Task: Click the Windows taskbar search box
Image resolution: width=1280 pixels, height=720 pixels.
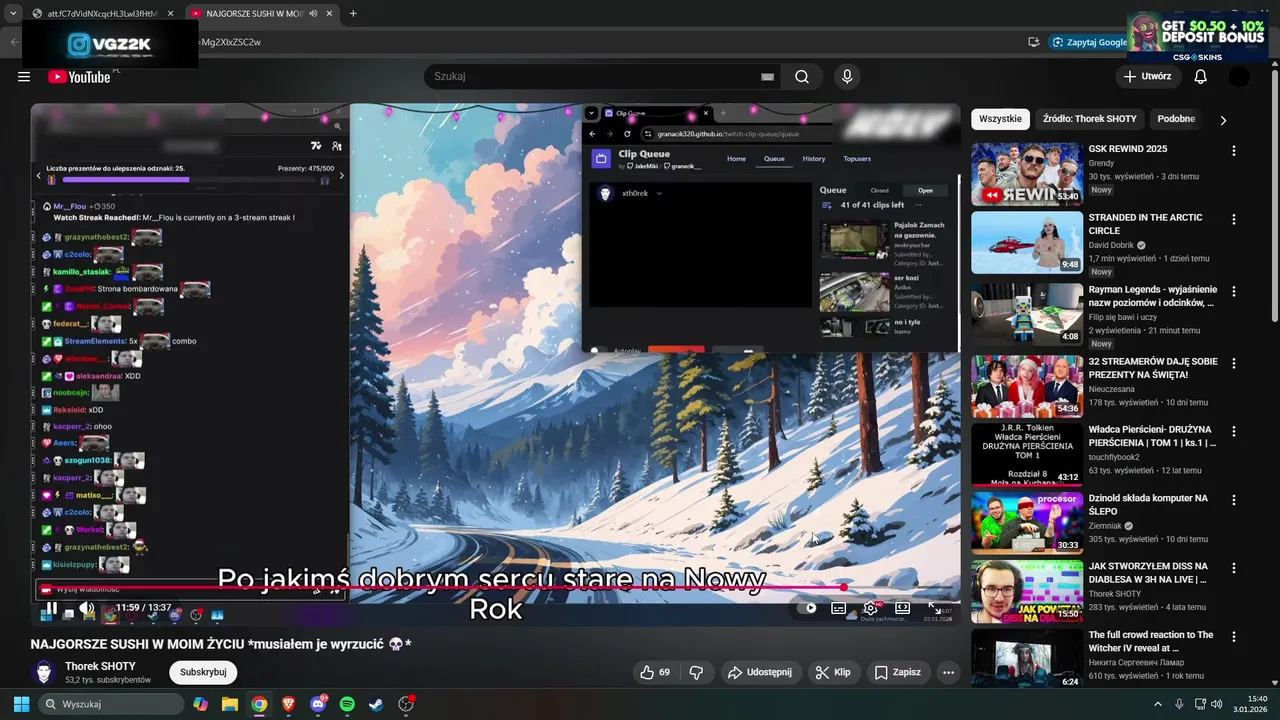Action: click(112, 704)
